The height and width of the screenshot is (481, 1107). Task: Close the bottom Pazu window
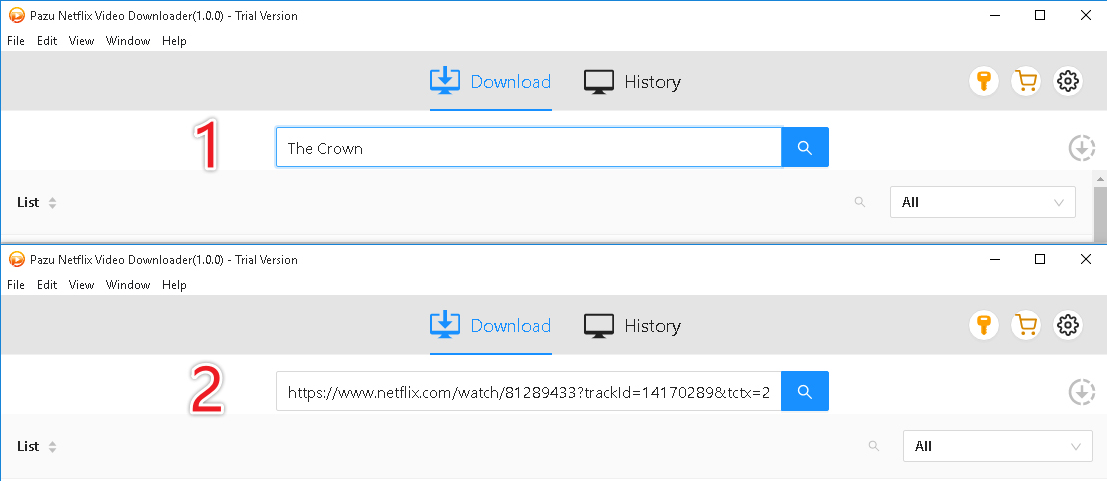click(1086, 259)
